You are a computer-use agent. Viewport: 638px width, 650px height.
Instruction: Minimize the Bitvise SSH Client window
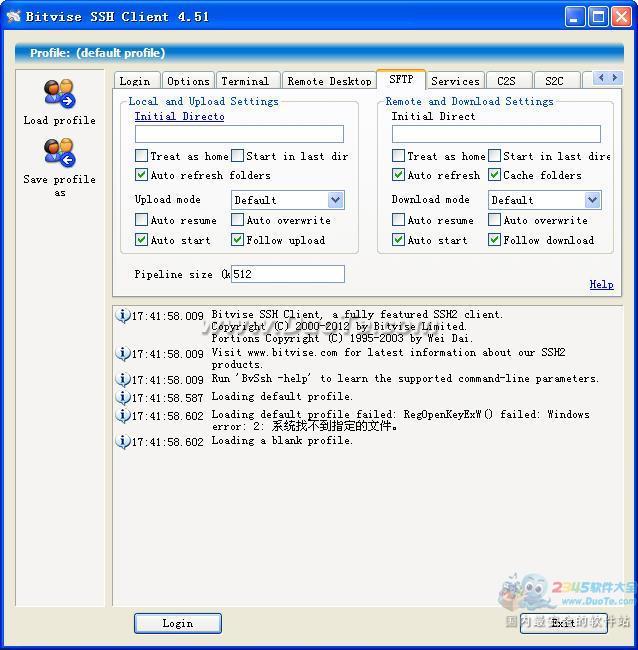pyautogui.click(x=575, y=17)
